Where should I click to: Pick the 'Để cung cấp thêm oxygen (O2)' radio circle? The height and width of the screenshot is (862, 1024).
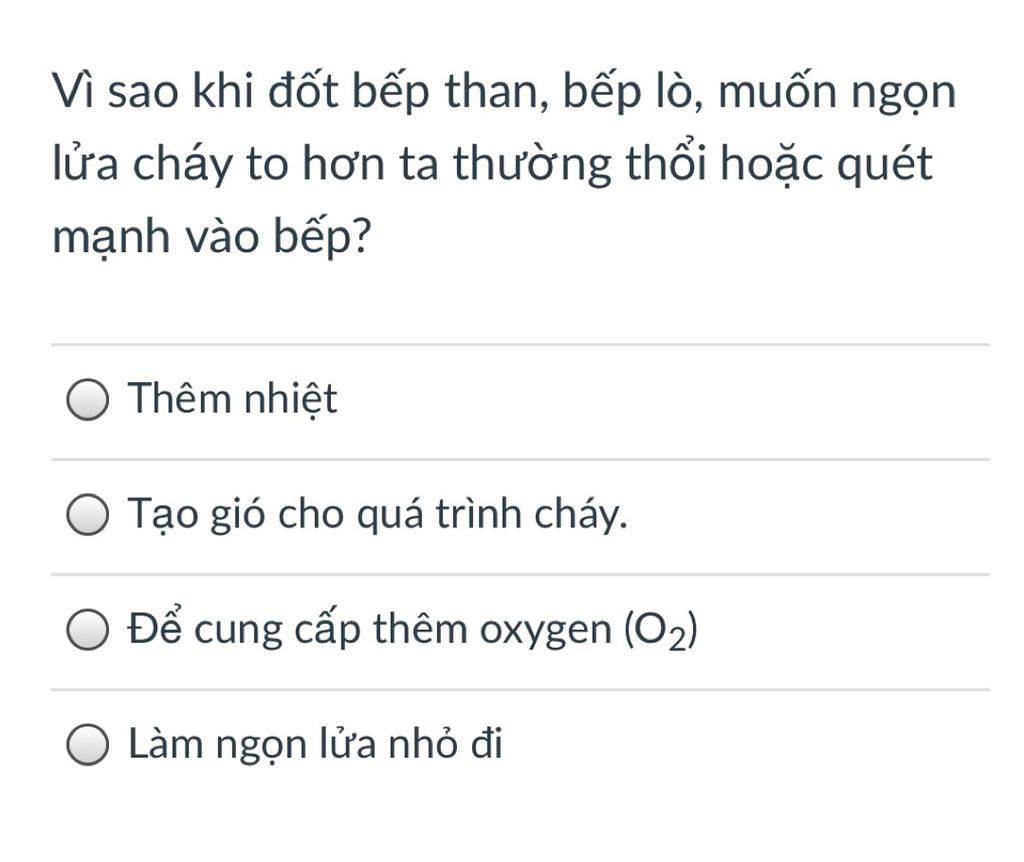[88, 630]
